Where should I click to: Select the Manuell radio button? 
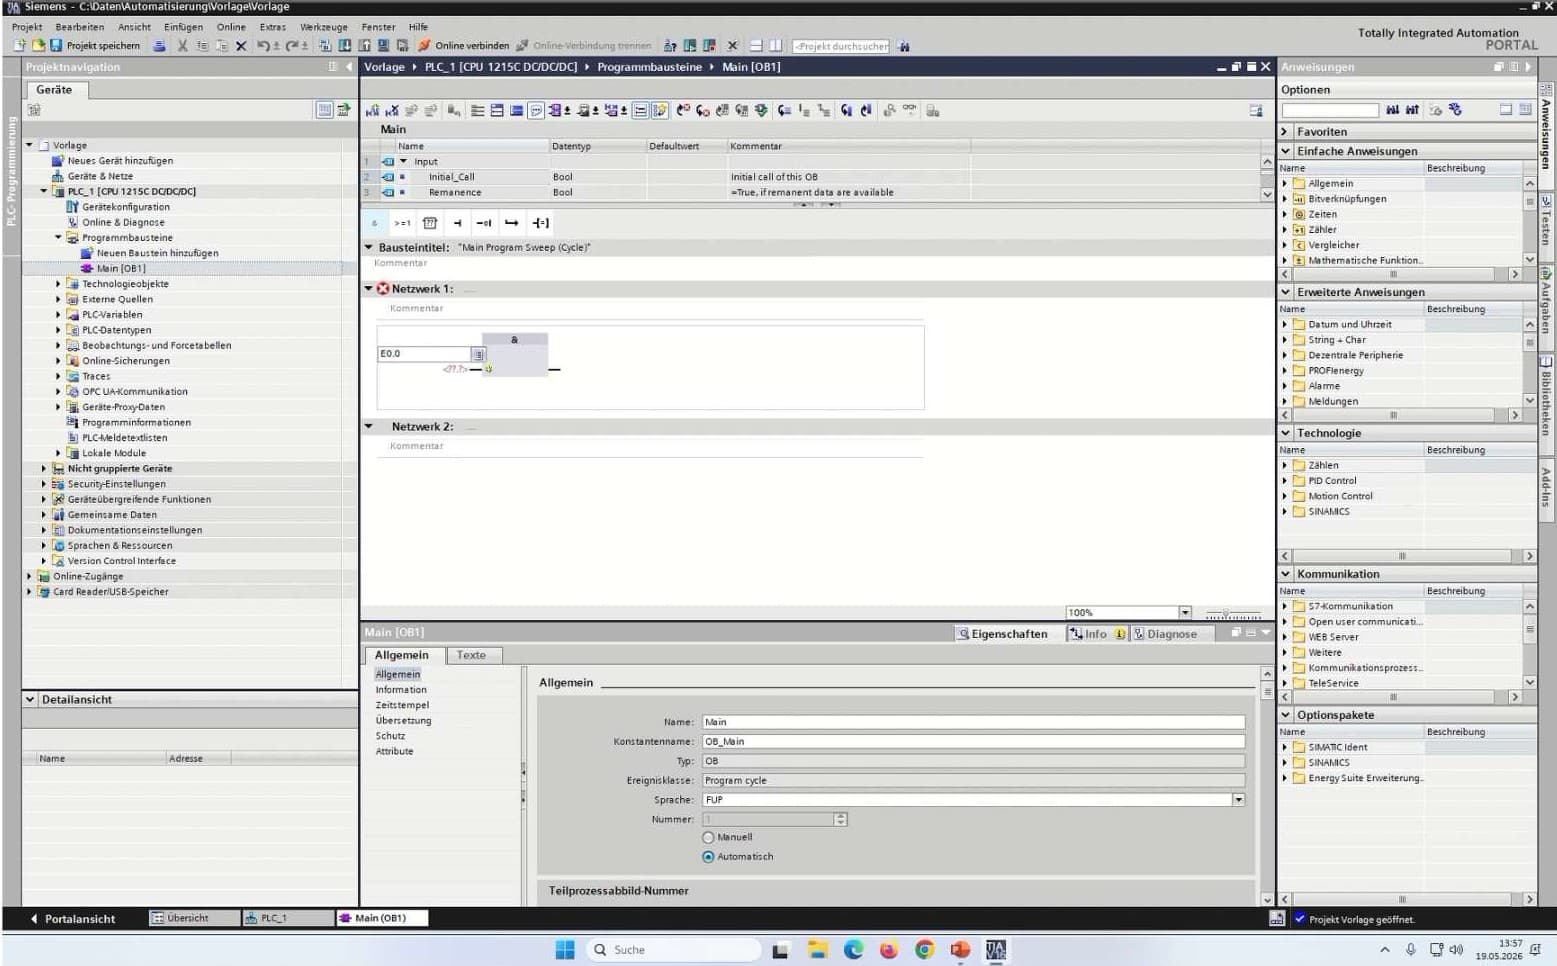(x=708, y=838)
